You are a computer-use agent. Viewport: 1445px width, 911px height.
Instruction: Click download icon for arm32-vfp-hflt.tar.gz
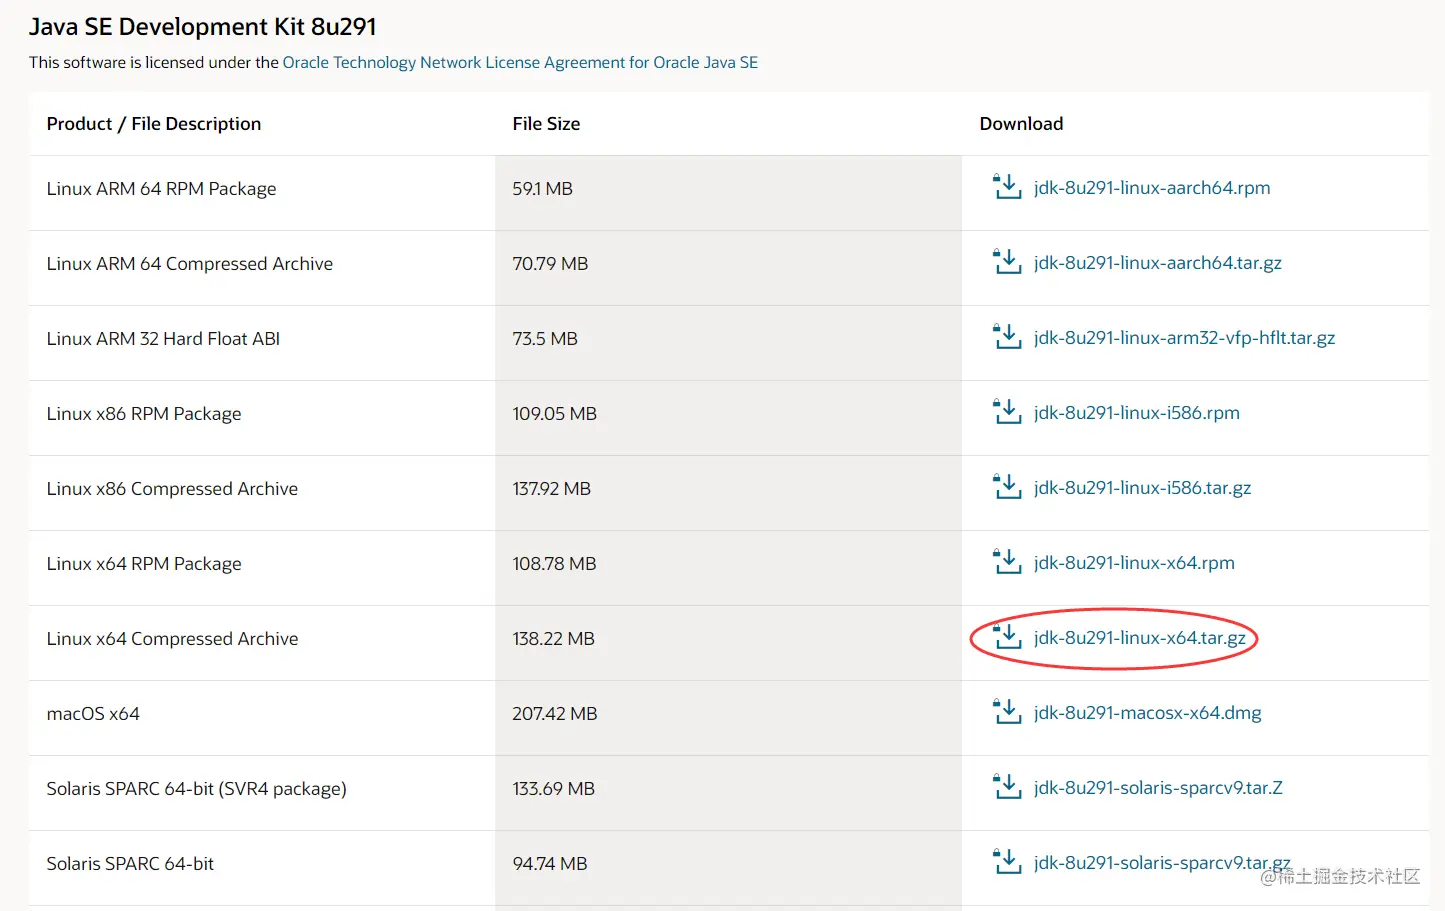pos(1006,337)
